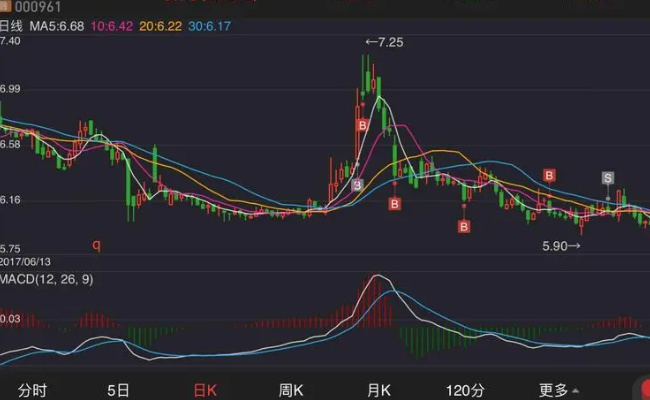Click the lowest B buy marker on chart
This screenshot has width=650, height=400.
pos(464,226)
